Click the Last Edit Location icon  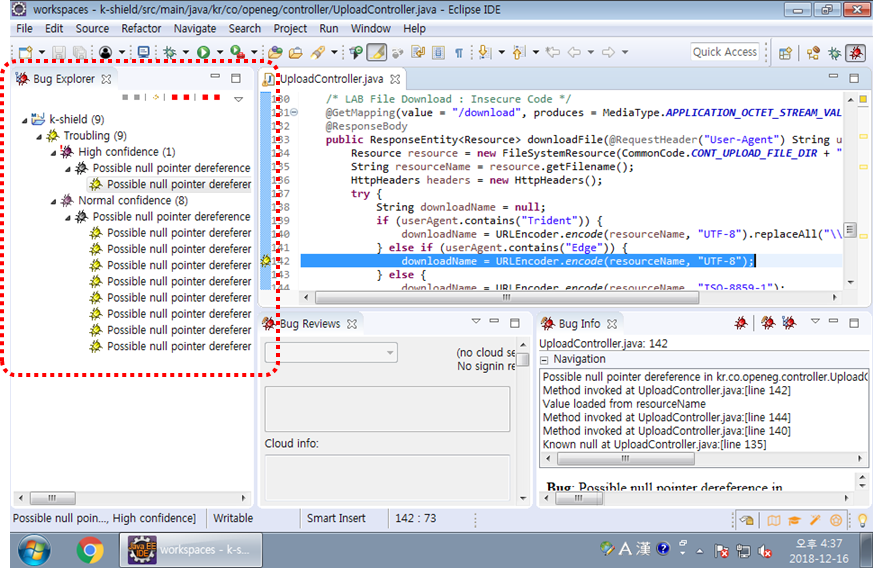pyautogui.click(x=553, y=52)
